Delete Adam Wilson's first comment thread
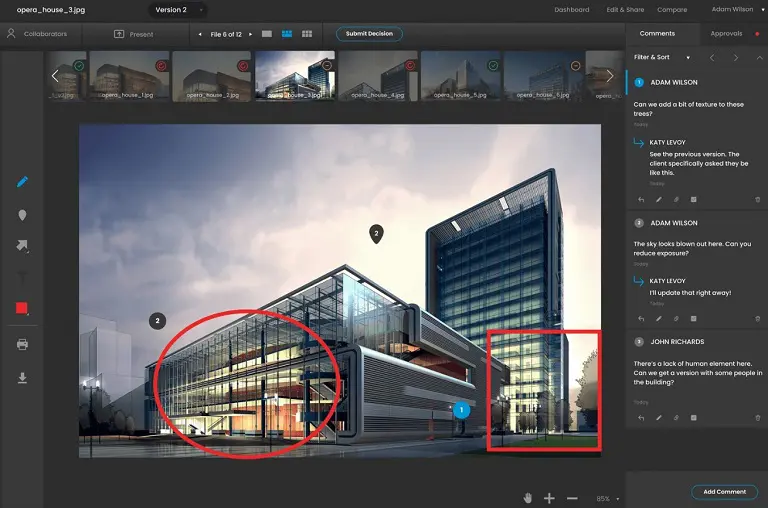Screen dimensions: 768x508 coord(757,200)
